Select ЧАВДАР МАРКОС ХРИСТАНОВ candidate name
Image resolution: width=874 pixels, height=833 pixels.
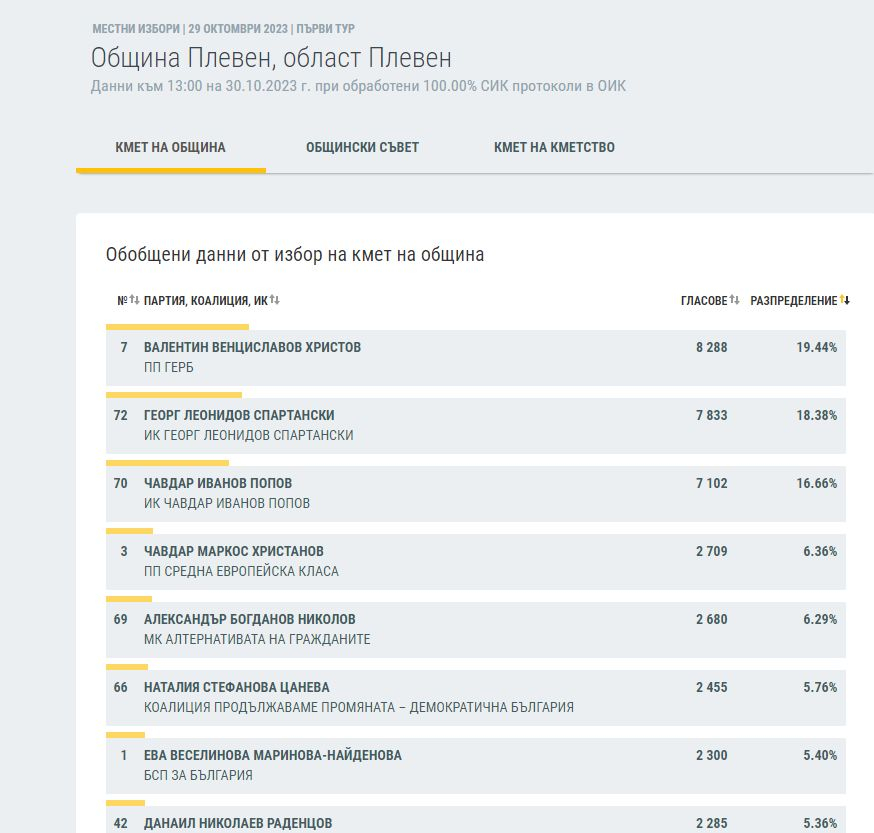pos(234,551)
